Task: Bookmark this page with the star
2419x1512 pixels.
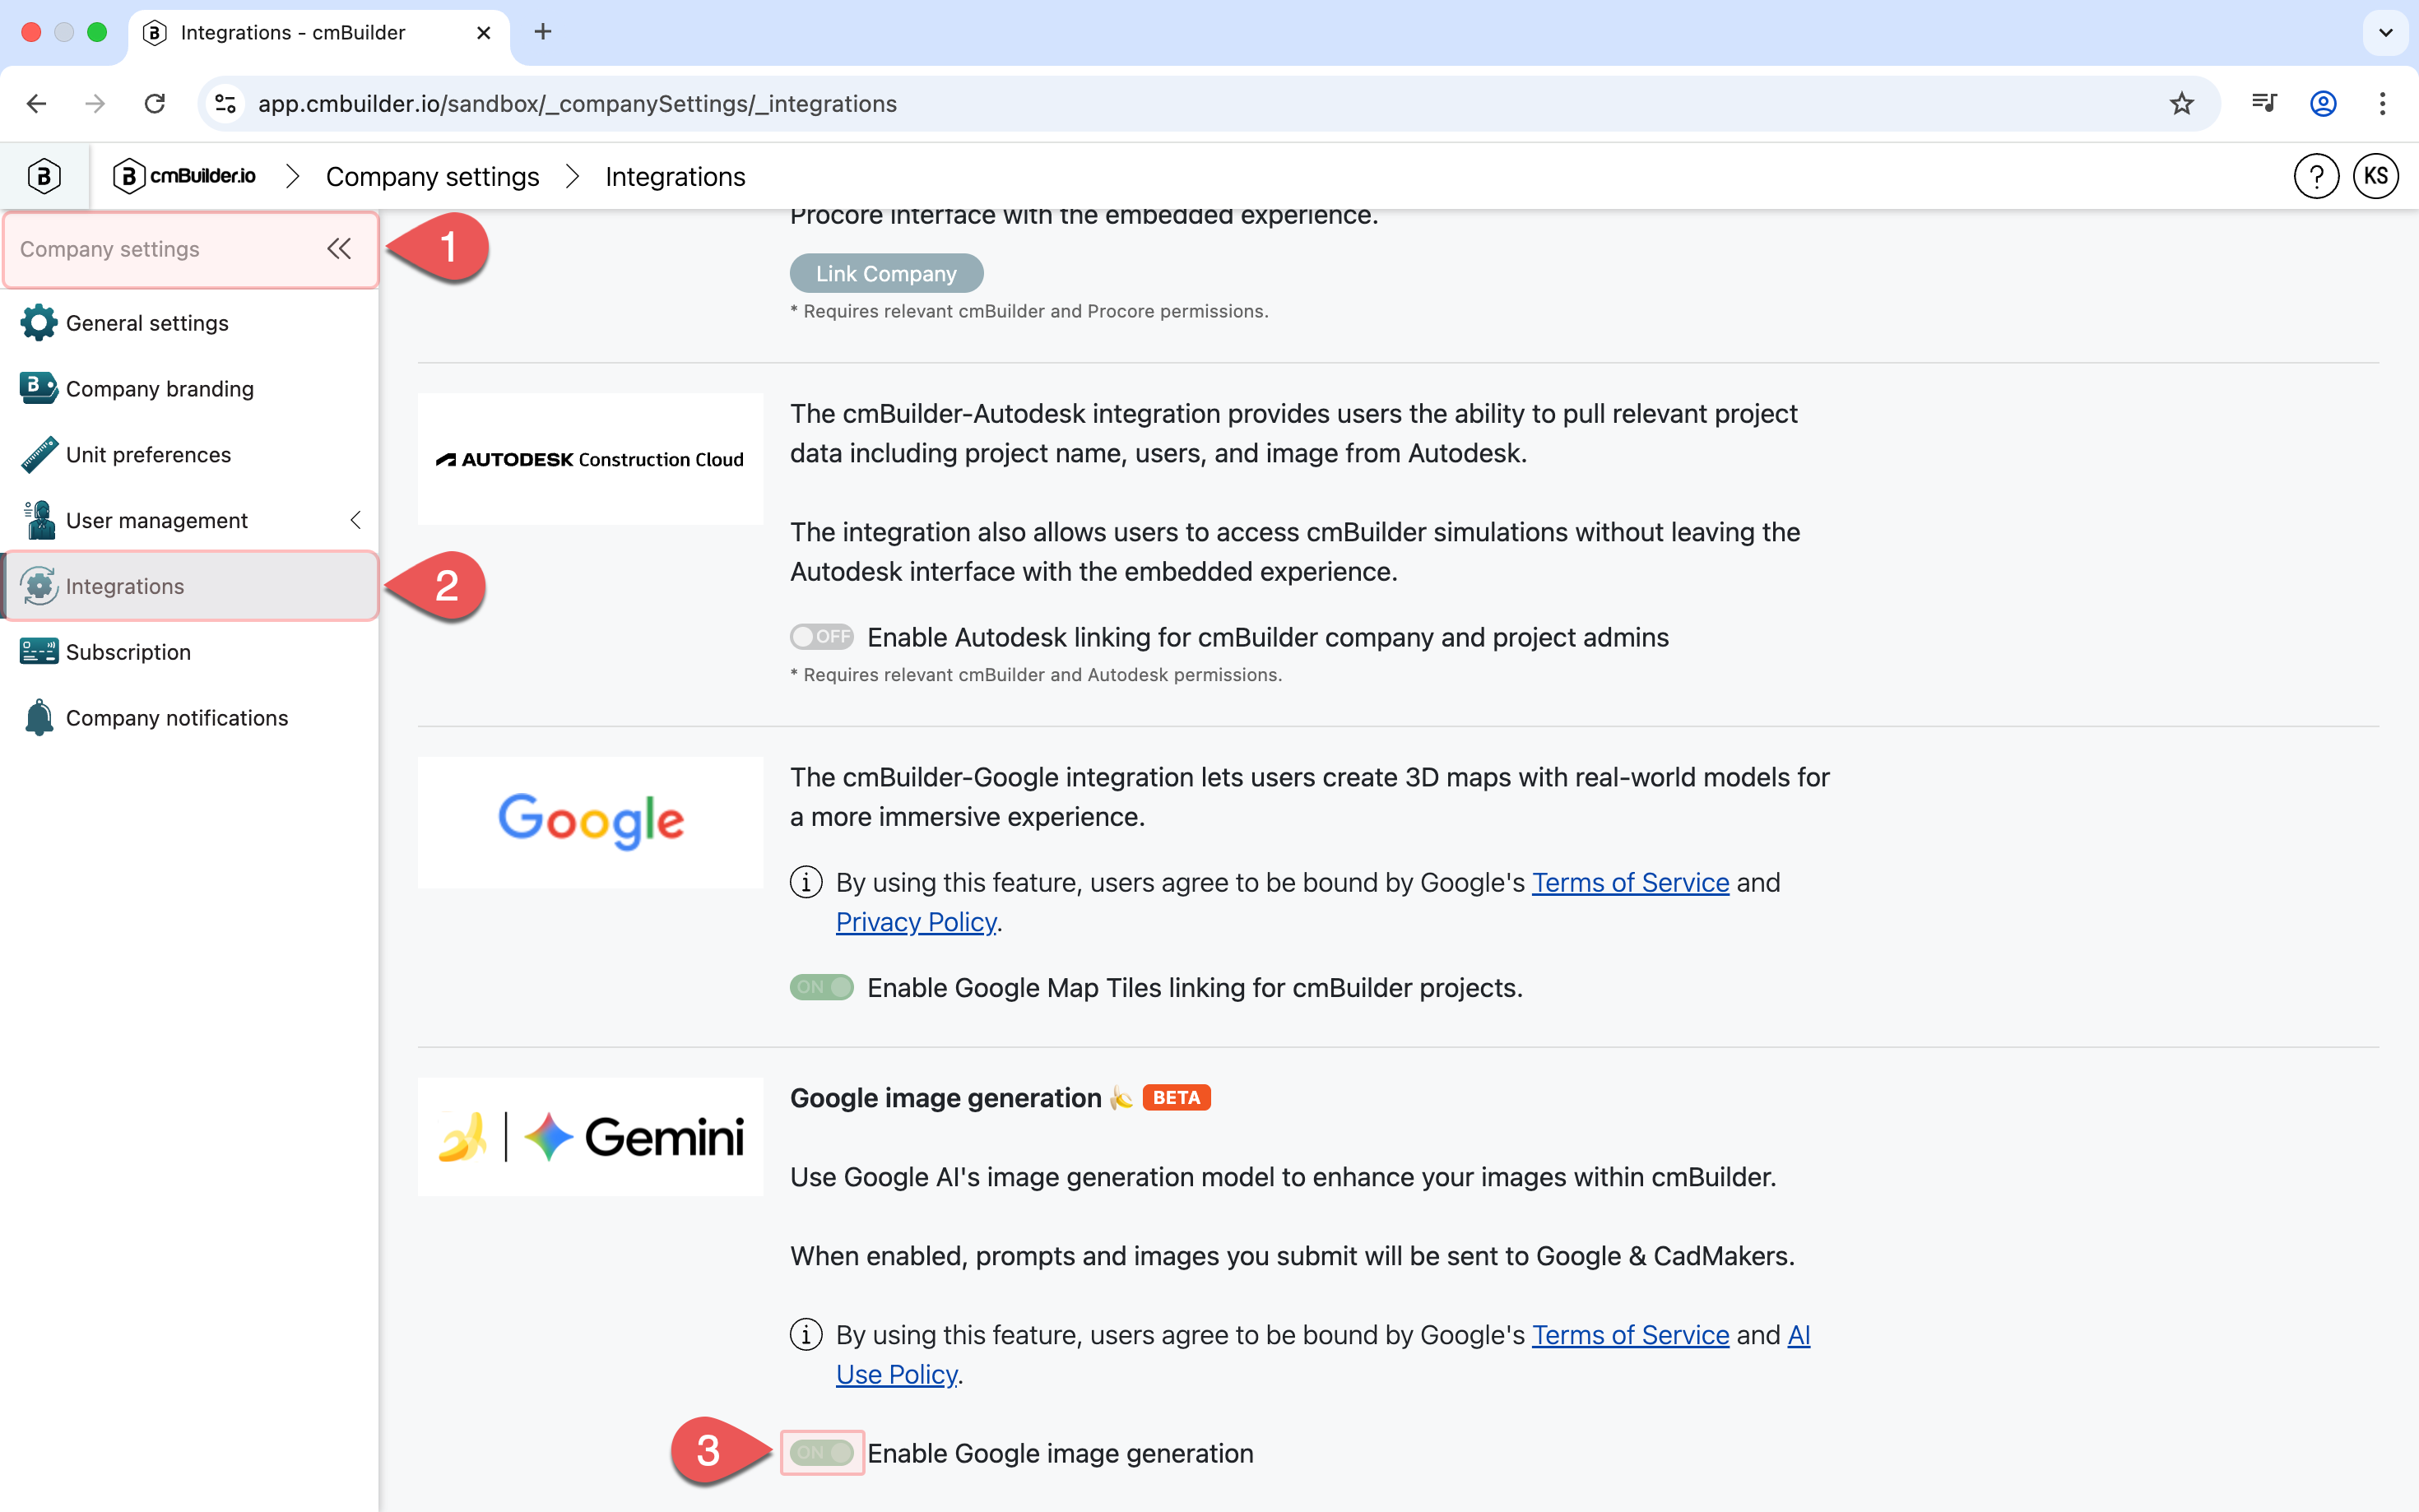Action: click(x=2181, y=103)
